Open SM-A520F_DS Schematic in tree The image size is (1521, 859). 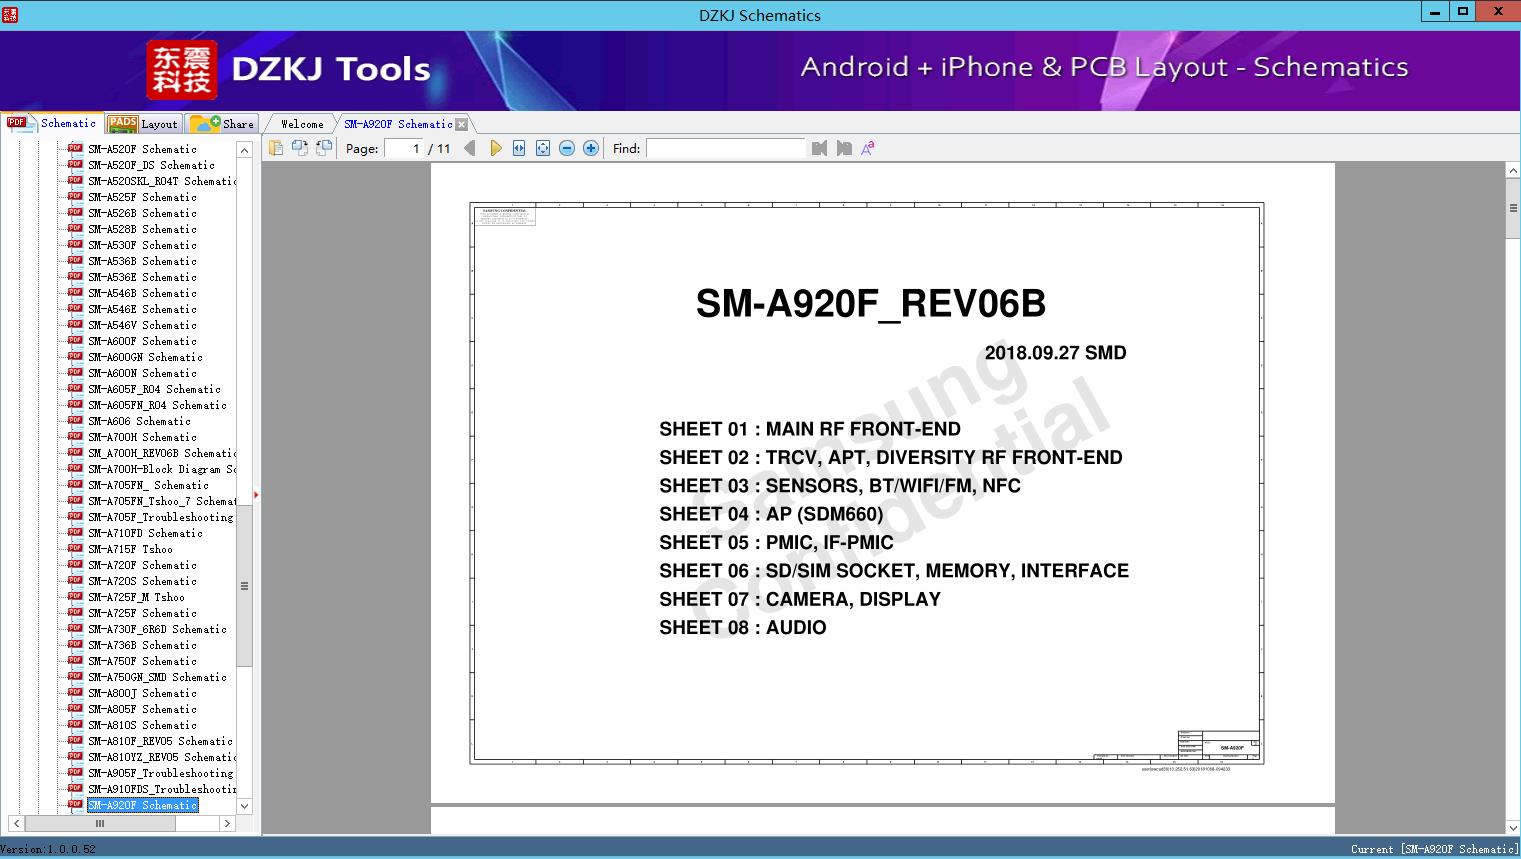[x=151, y=165]
